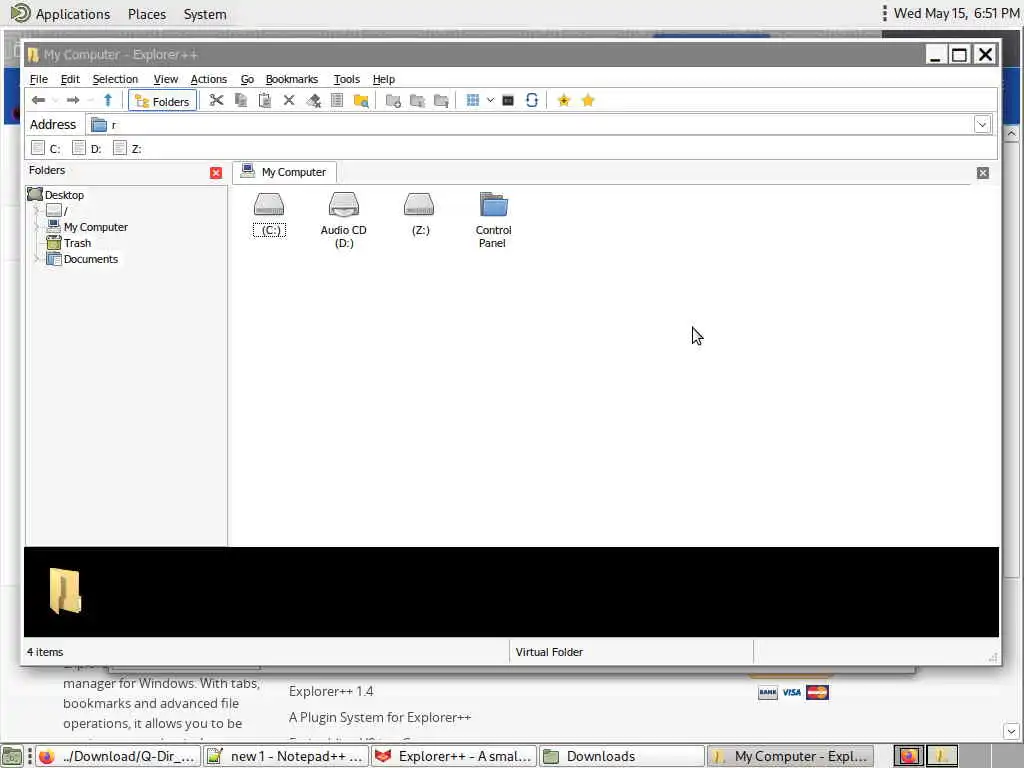Screen dimensions: 1024x768
Task: Open the Bookmarks menu
Action: pyautogui.click(x=291, y=79)
